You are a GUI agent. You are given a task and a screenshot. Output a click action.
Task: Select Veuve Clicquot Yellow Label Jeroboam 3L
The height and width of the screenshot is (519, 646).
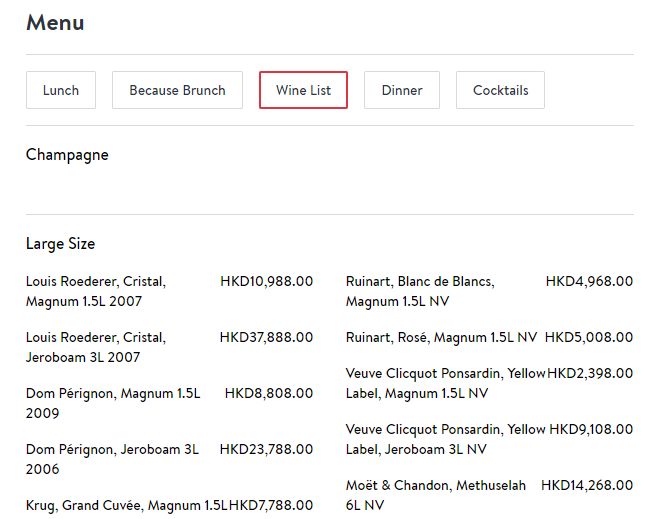pos(446,440)
